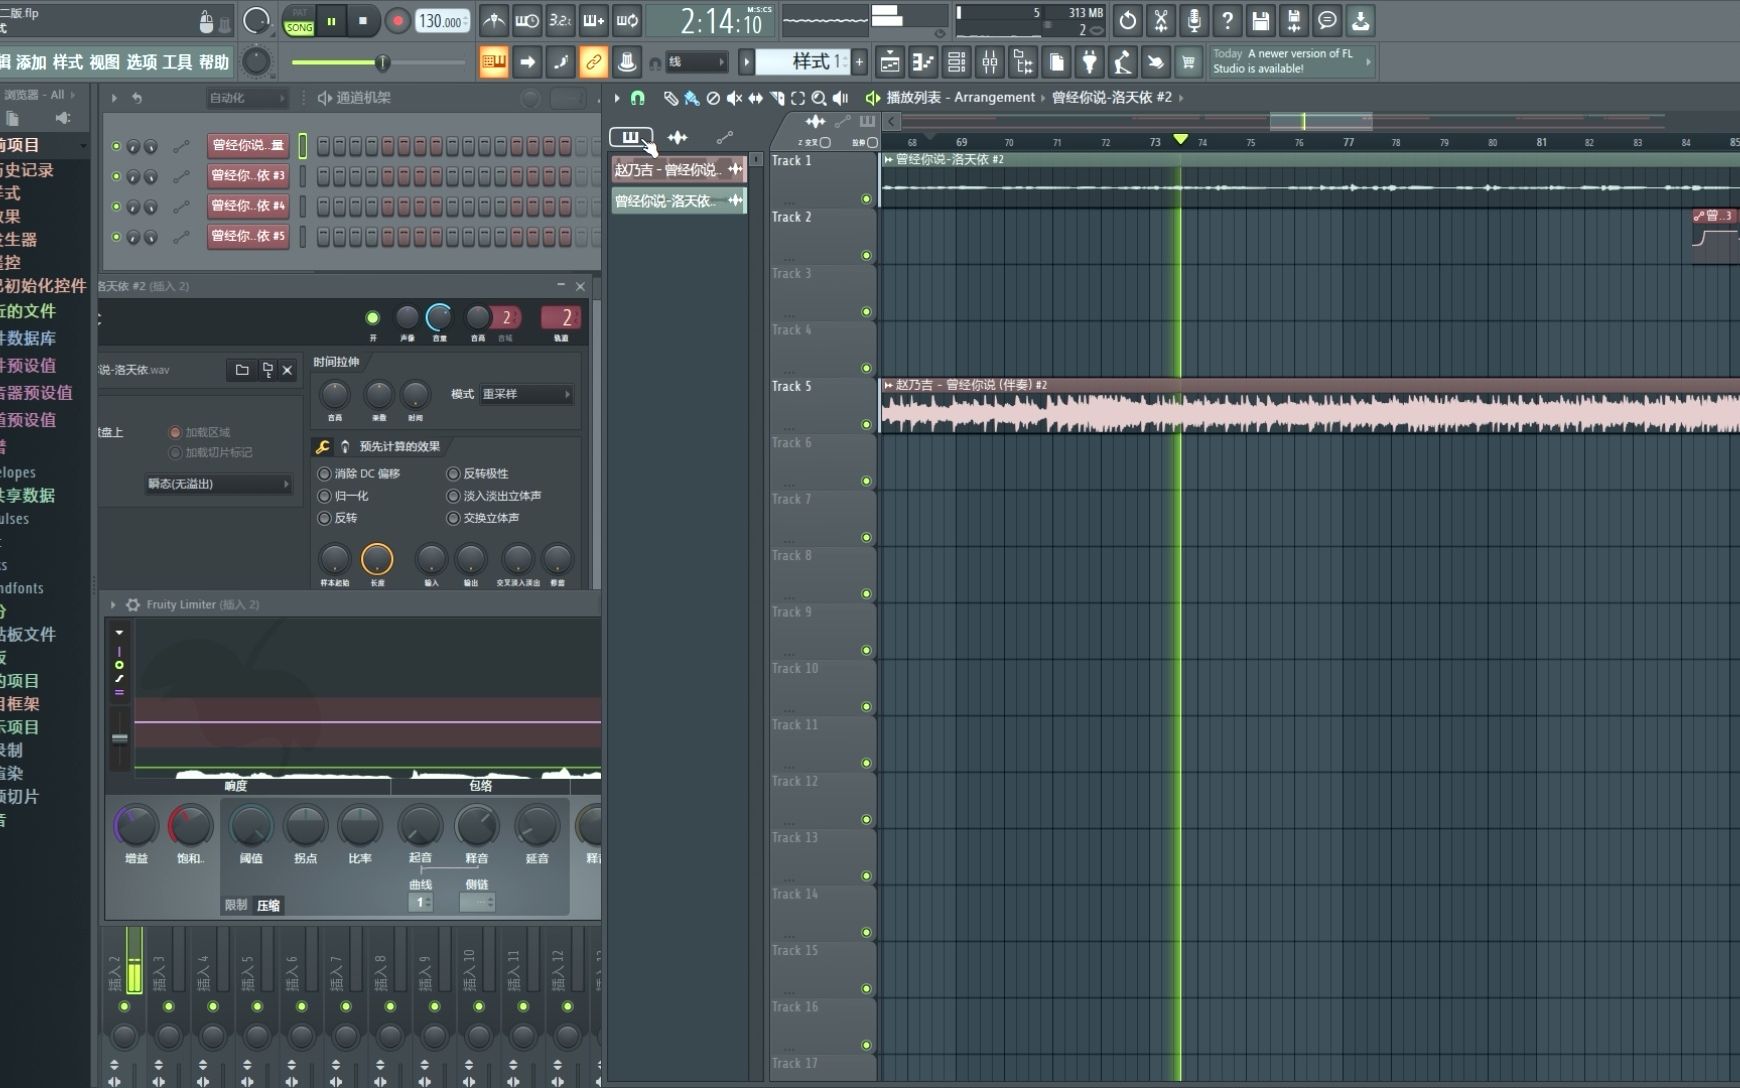Expand the channel rack menu arrow
Screen dimensions: 1740x1088
point(114,98)
